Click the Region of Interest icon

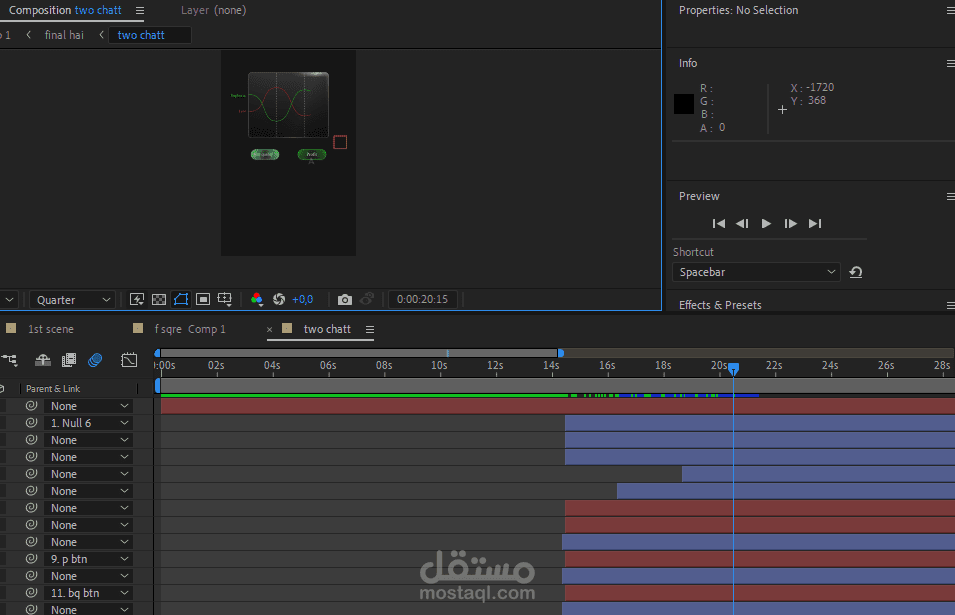coord(203,299)
